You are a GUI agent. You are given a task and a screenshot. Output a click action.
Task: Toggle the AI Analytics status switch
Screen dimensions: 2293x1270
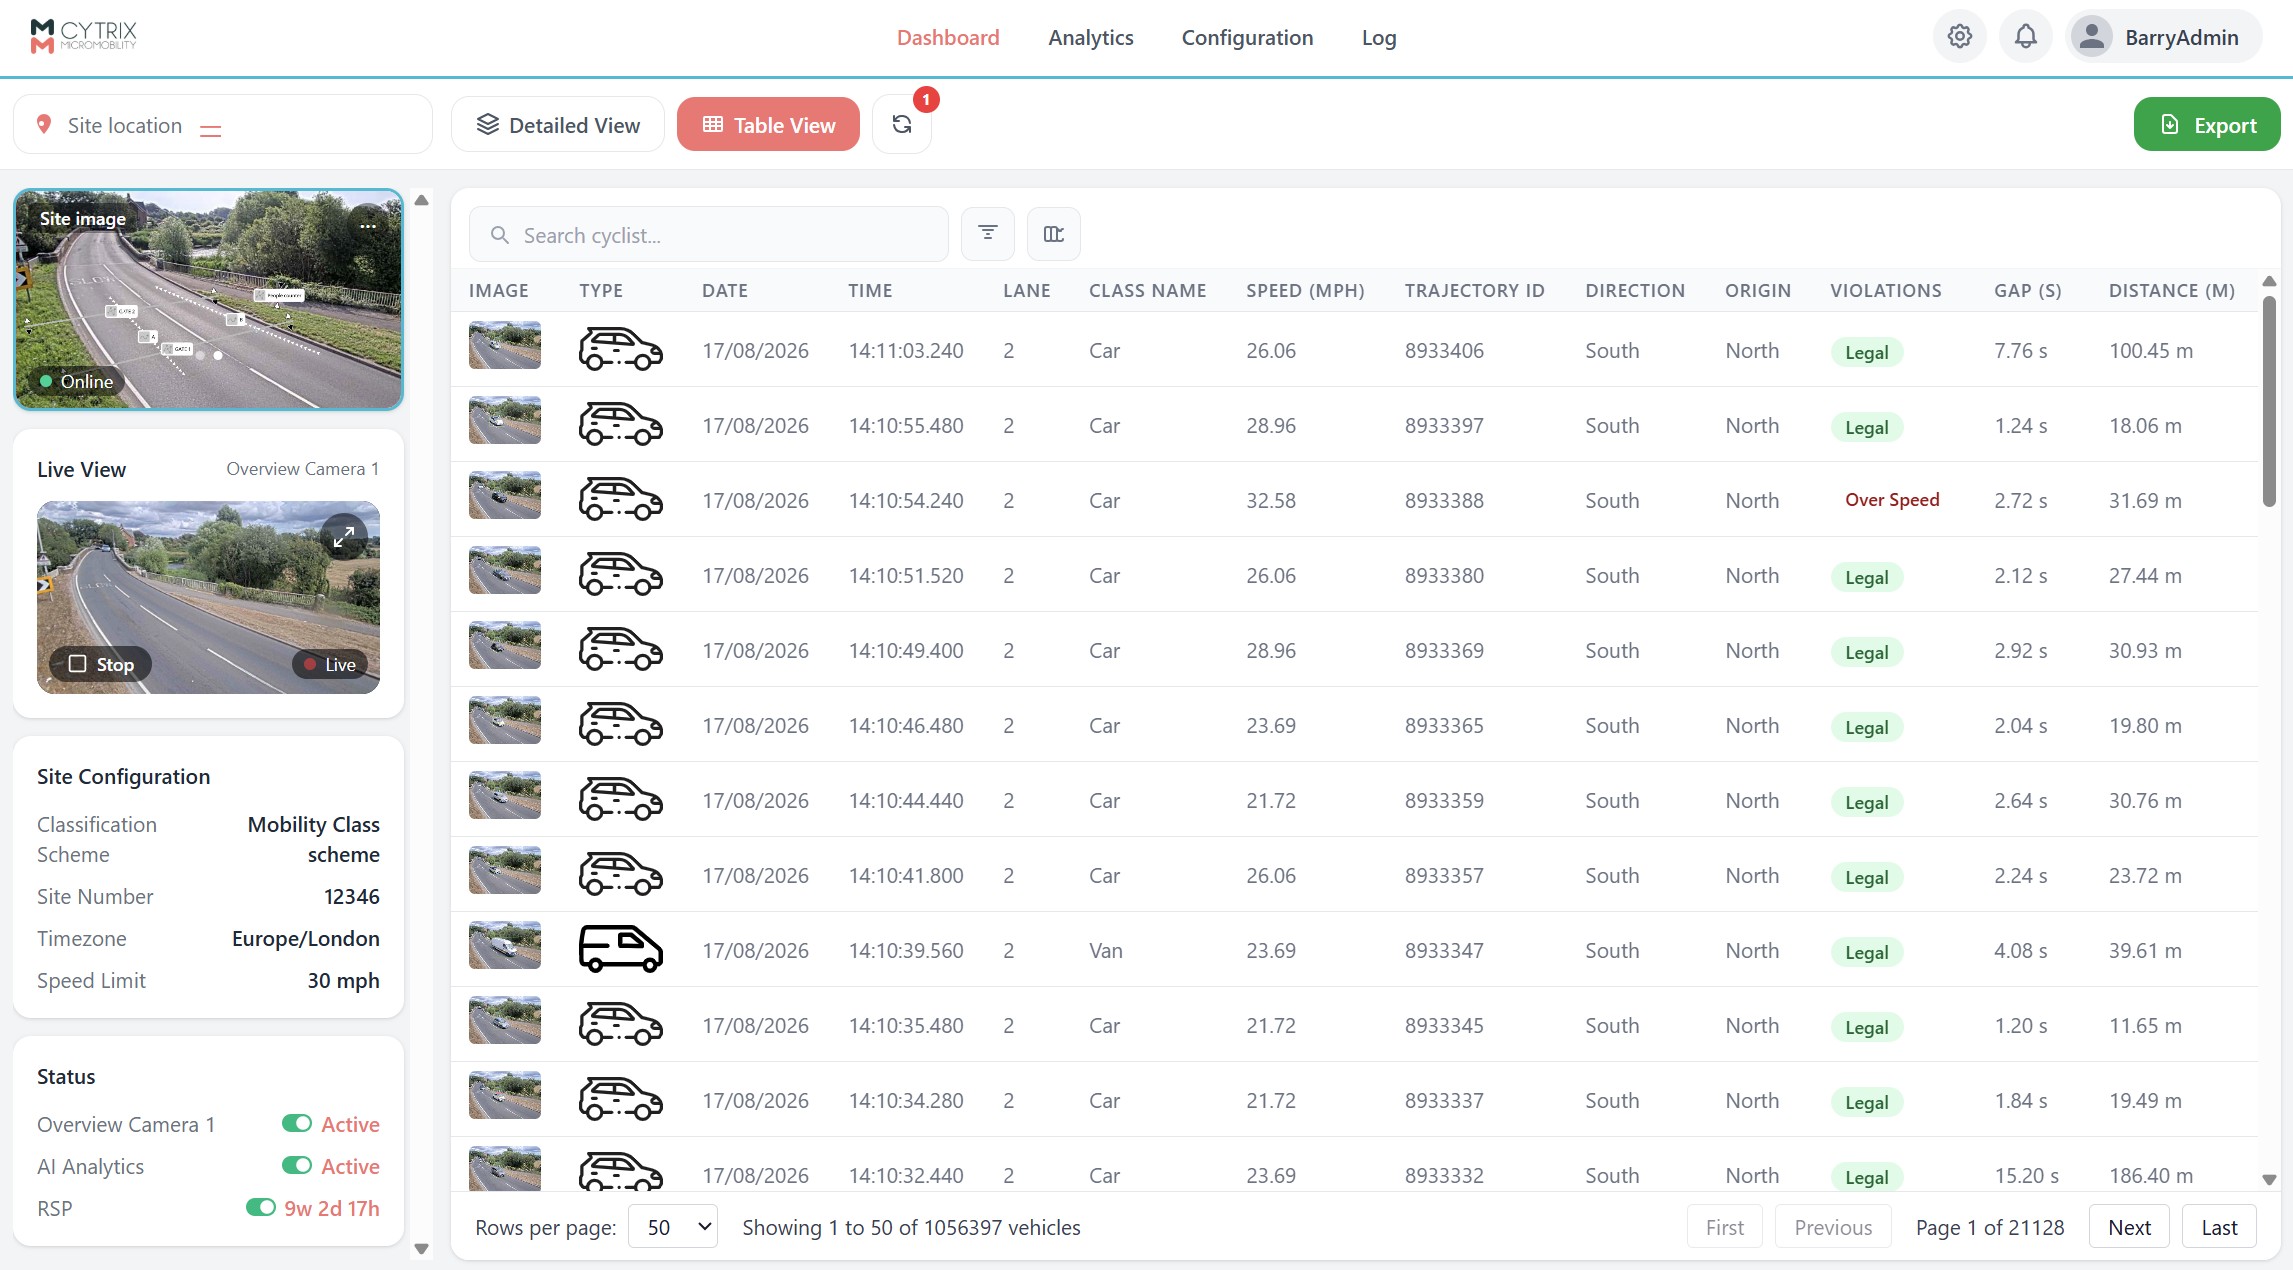coord(297,1165)
